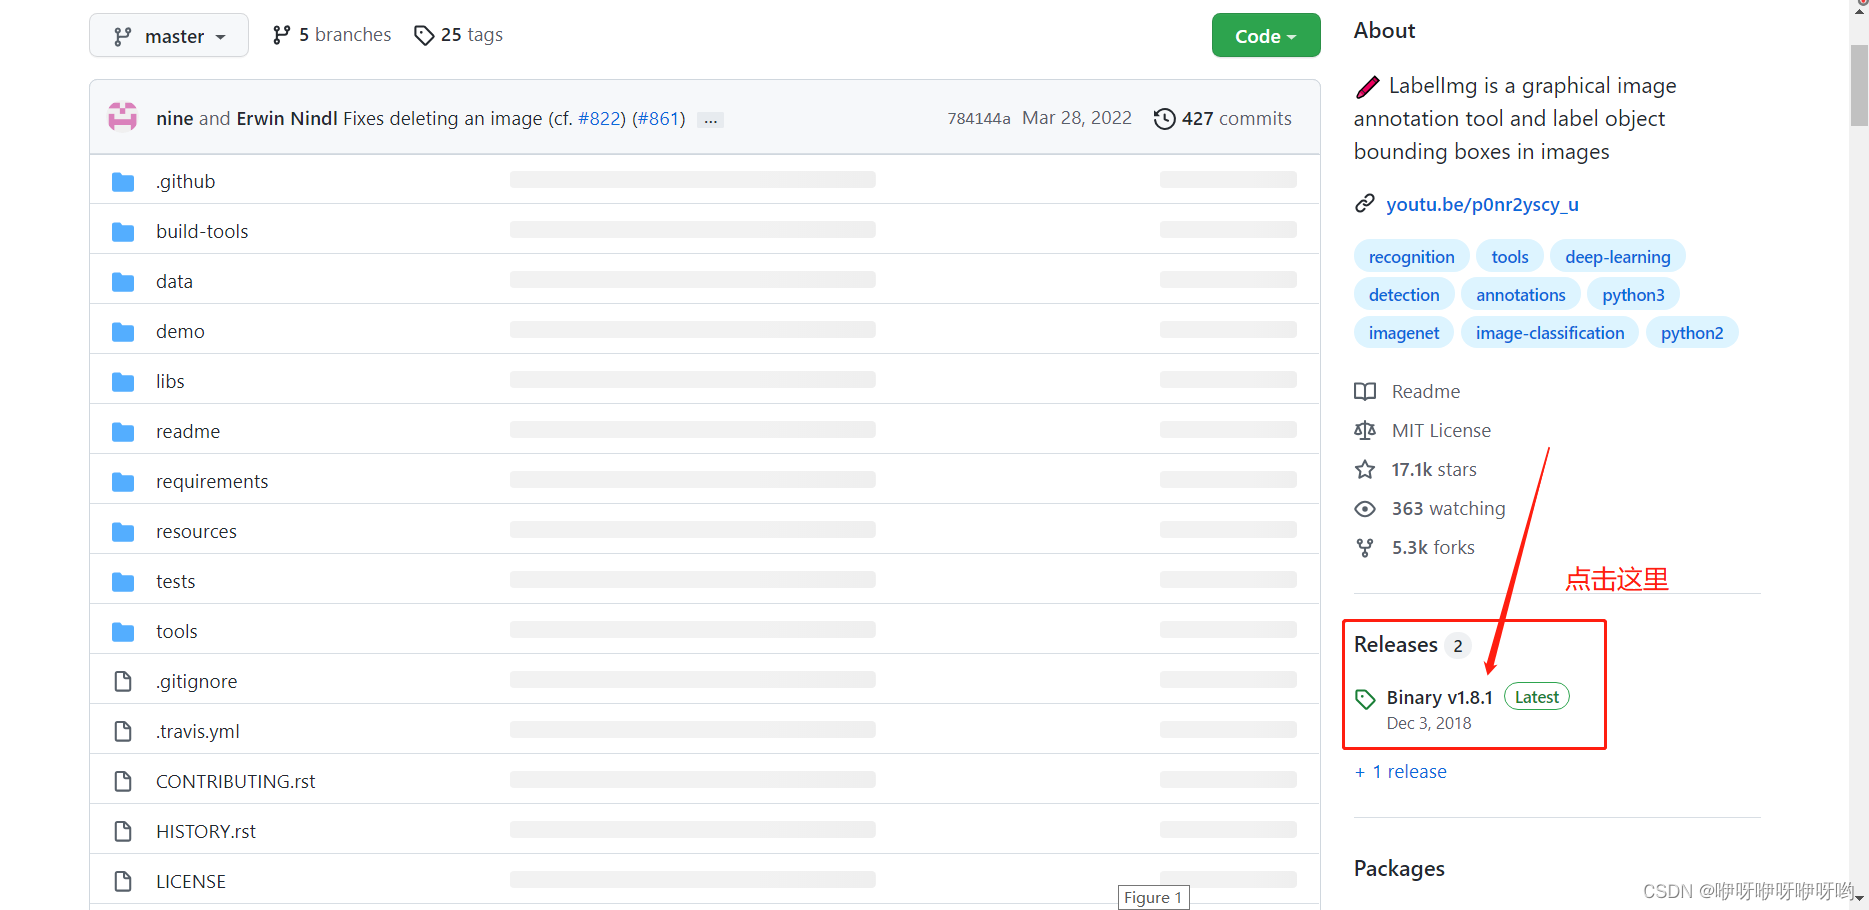Viewport: 1869px width, 910px height.
Task: Open the readme folder
Action: pyautogui.click(x=188, y=431)
